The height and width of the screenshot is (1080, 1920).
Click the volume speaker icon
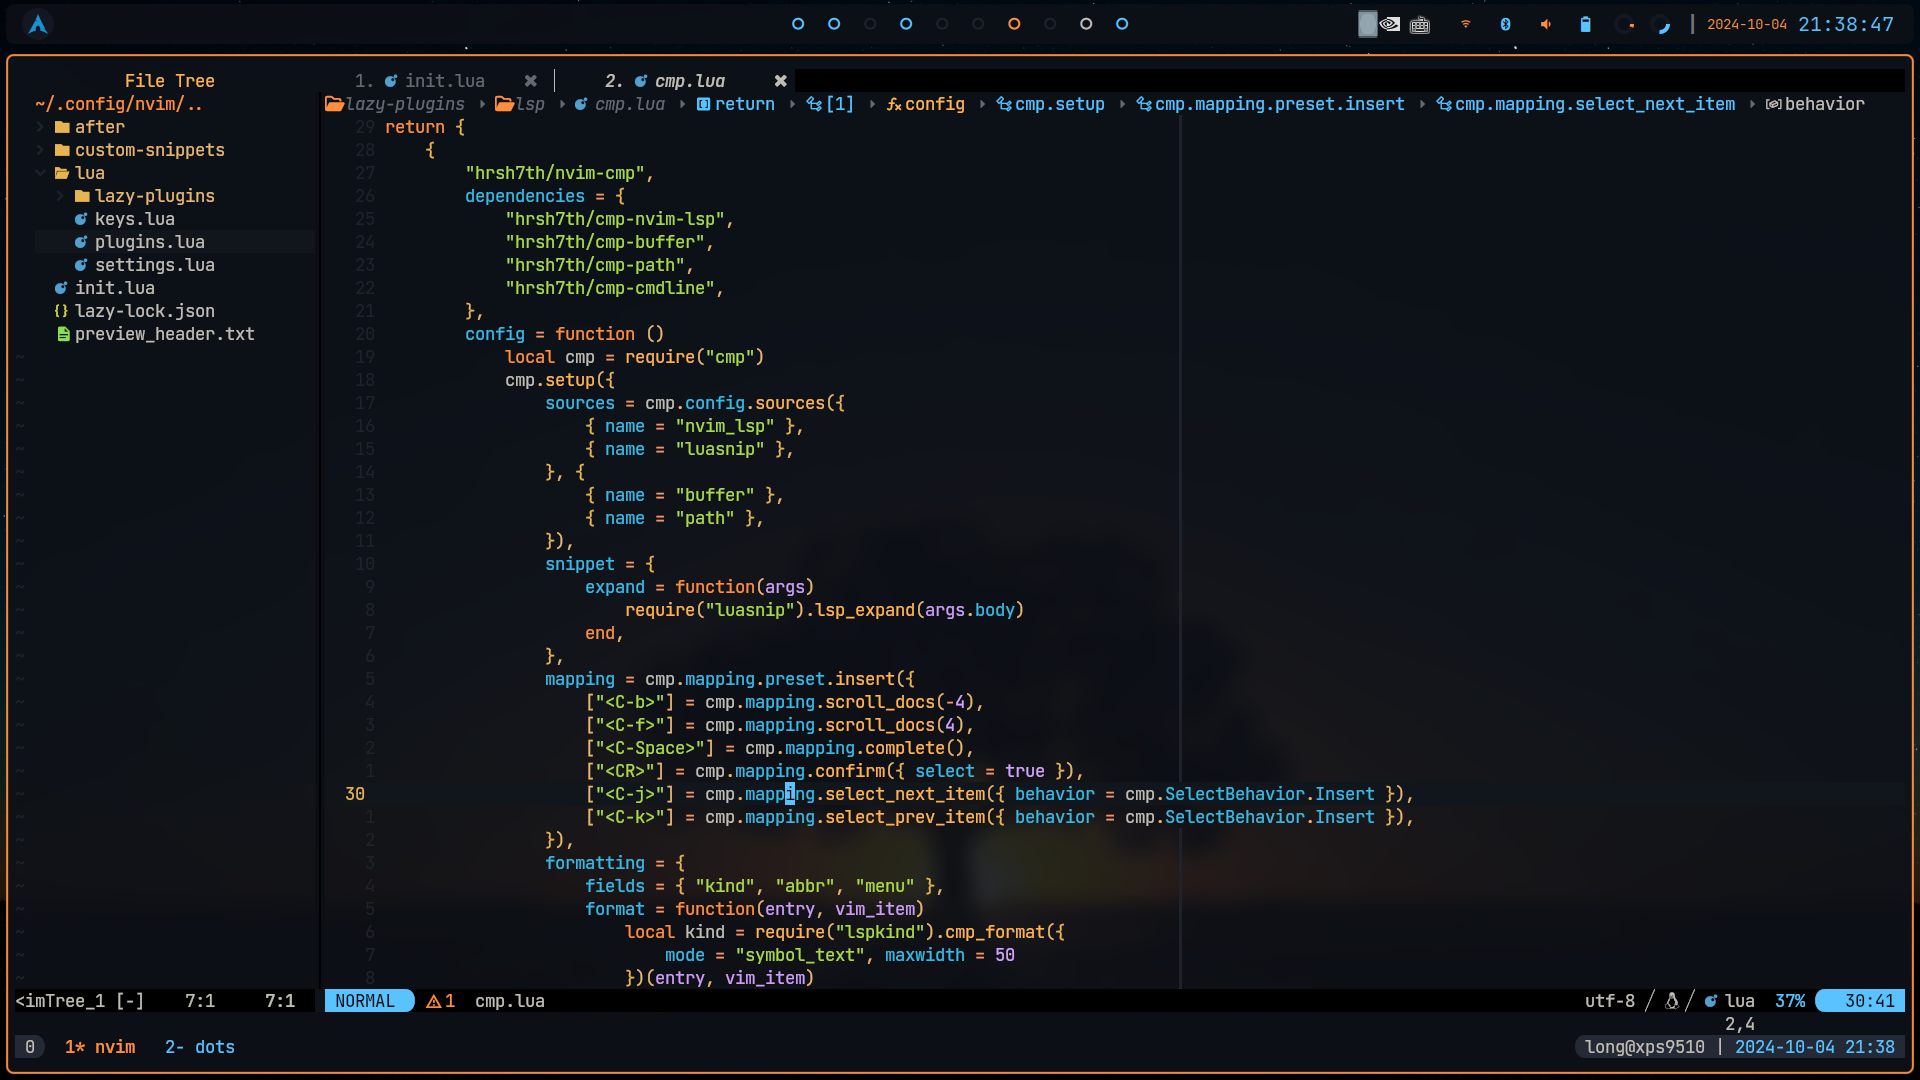pos(1546,24)
